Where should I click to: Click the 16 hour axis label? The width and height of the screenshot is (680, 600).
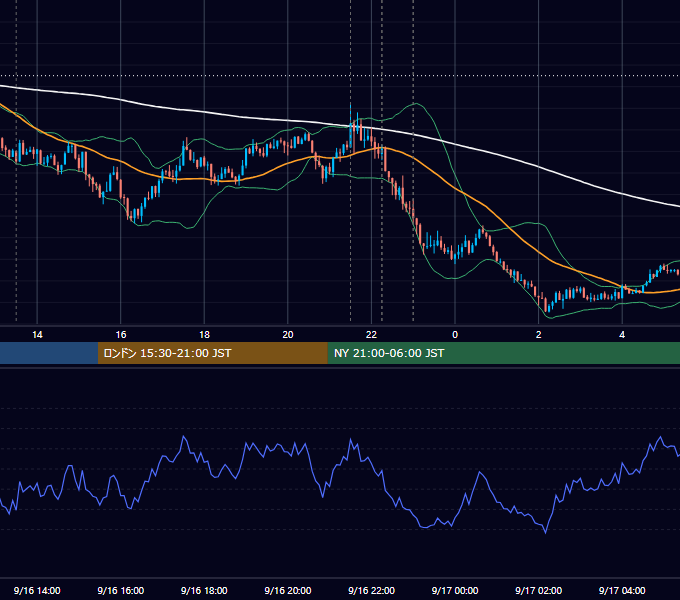click(121, 335)
